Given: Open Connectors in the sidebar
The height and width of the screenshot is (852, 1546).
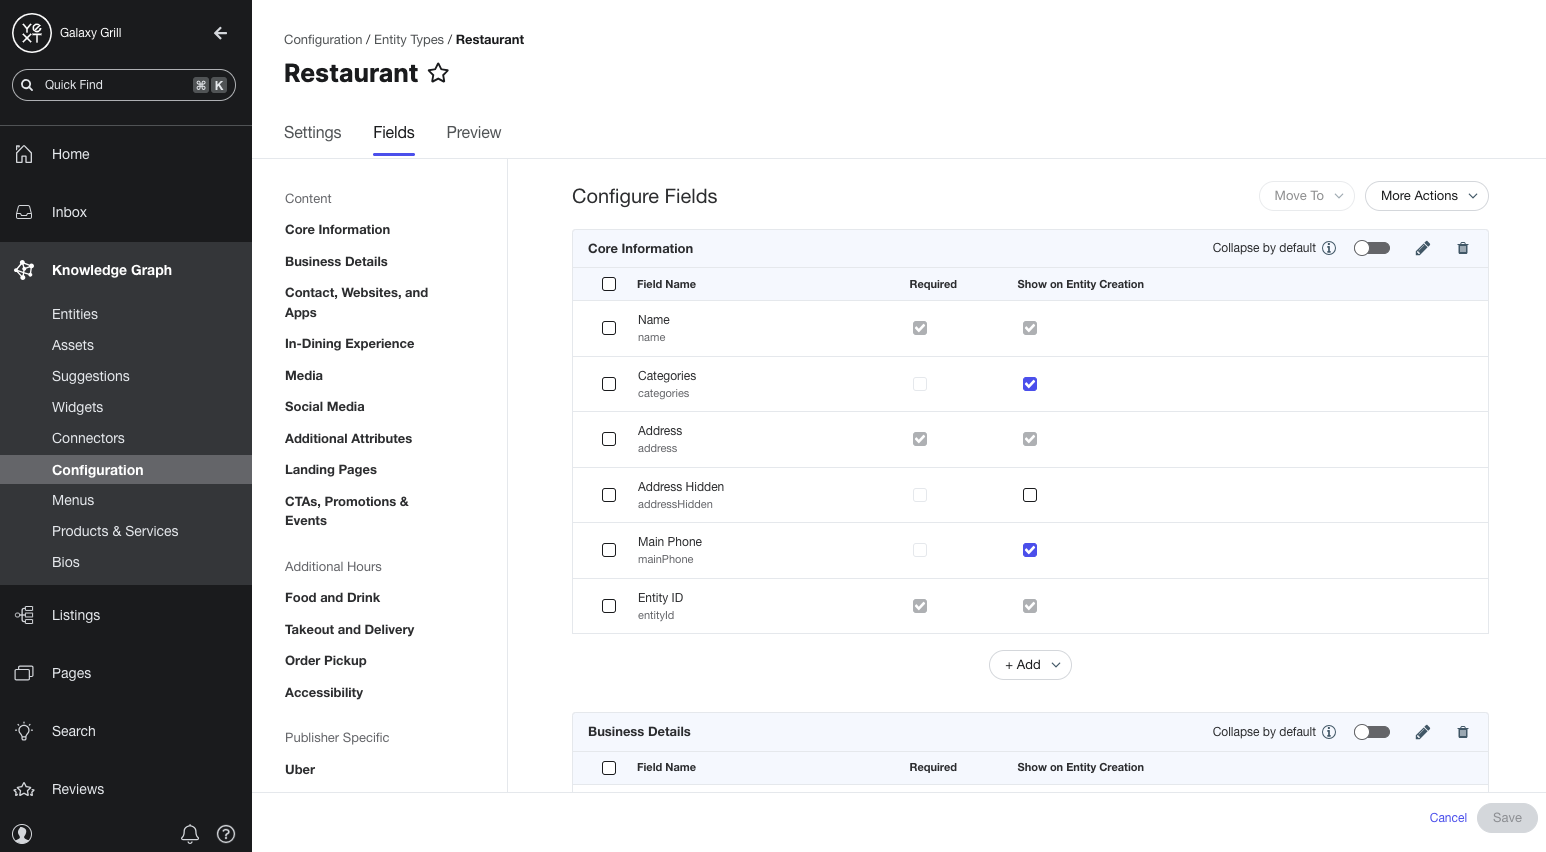Looking at the screenshot, I should pos(88,438).
